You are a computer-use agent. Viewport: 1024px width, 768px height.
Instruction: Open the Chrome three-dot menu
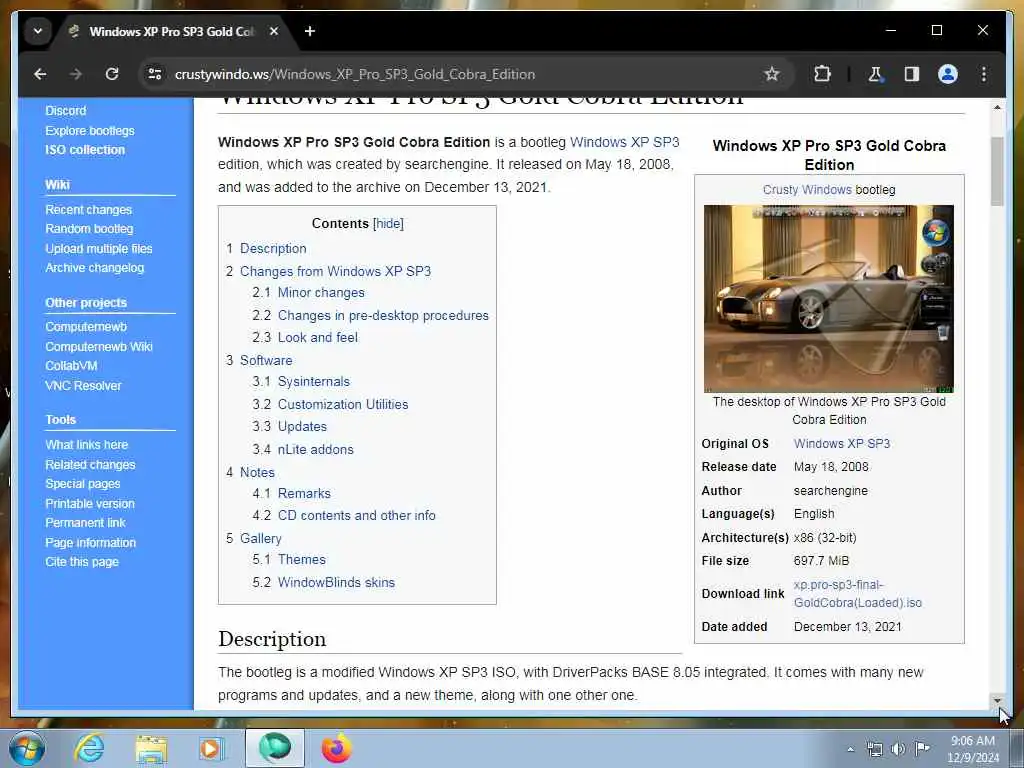pos(984,74)
